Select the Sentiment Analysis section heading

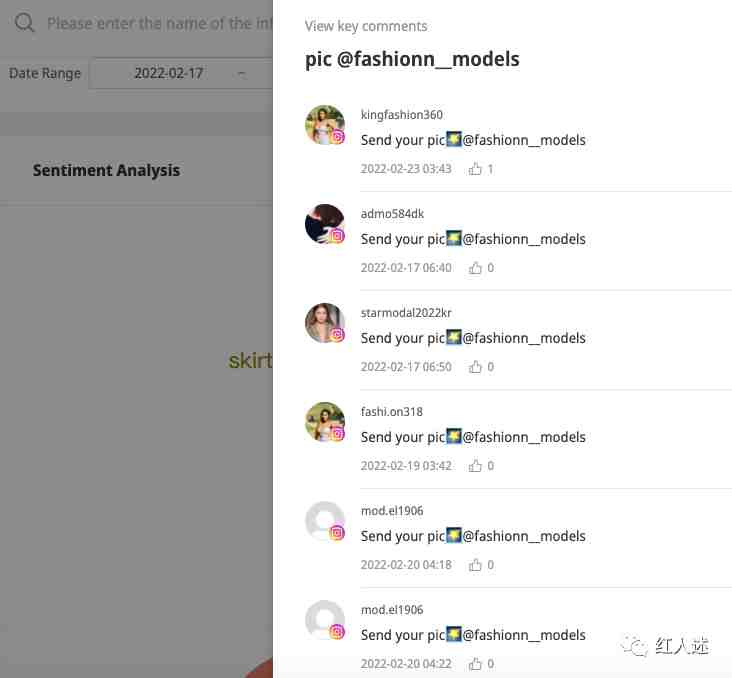coord(106,170)
